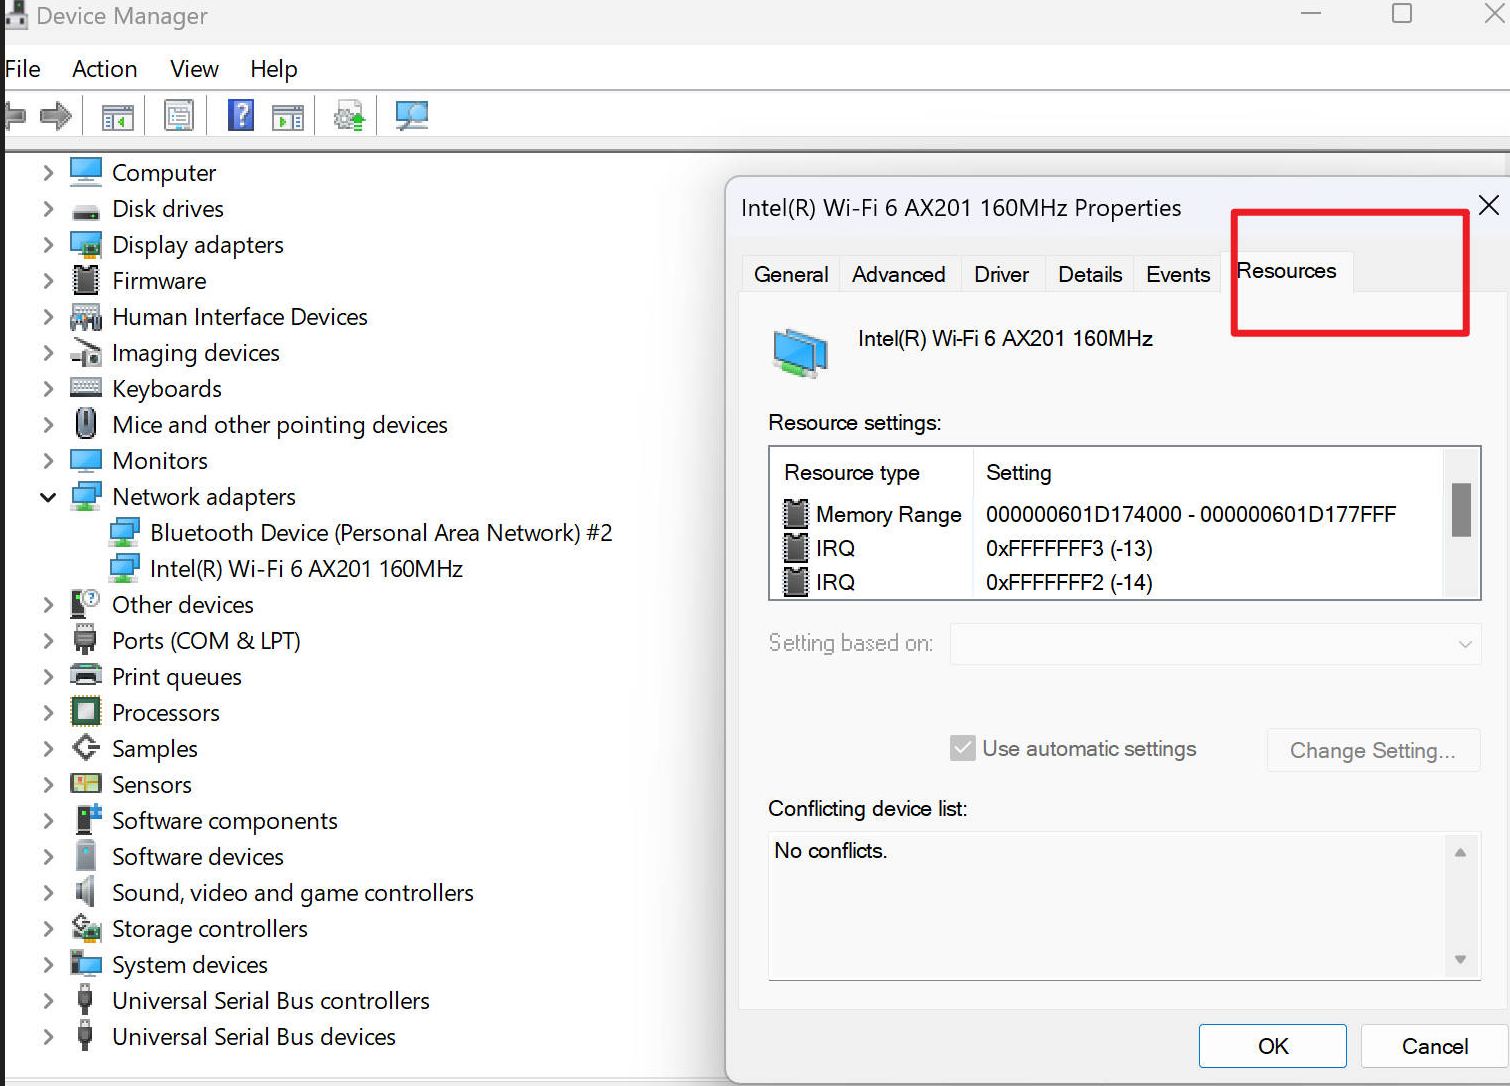
Task: Switch to the Events tab
Action: [x=1178, y=274]
